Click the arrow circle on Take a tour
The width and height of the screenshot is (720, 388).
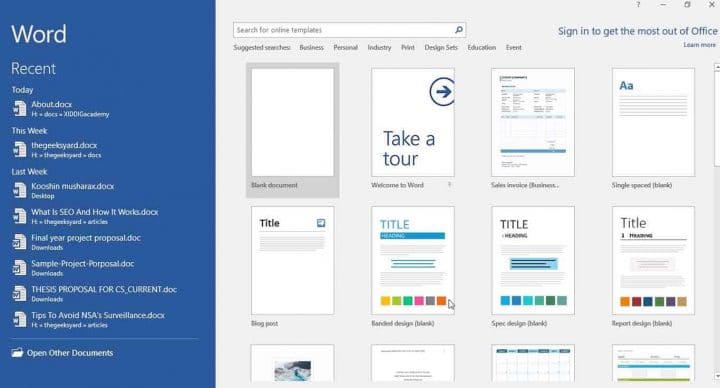pyautogui.click(x=442, y=92)
